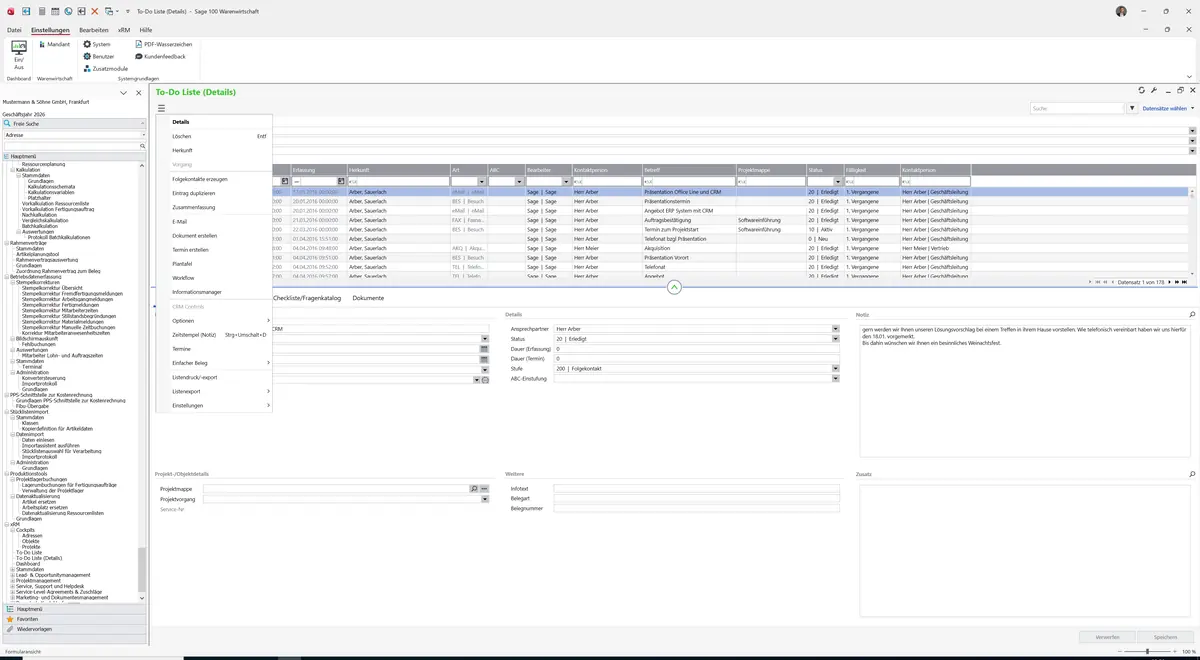The image size is (1200, 660).
Task: Collapse the left navigation with the chevron-down
Action: pos(123,92)
